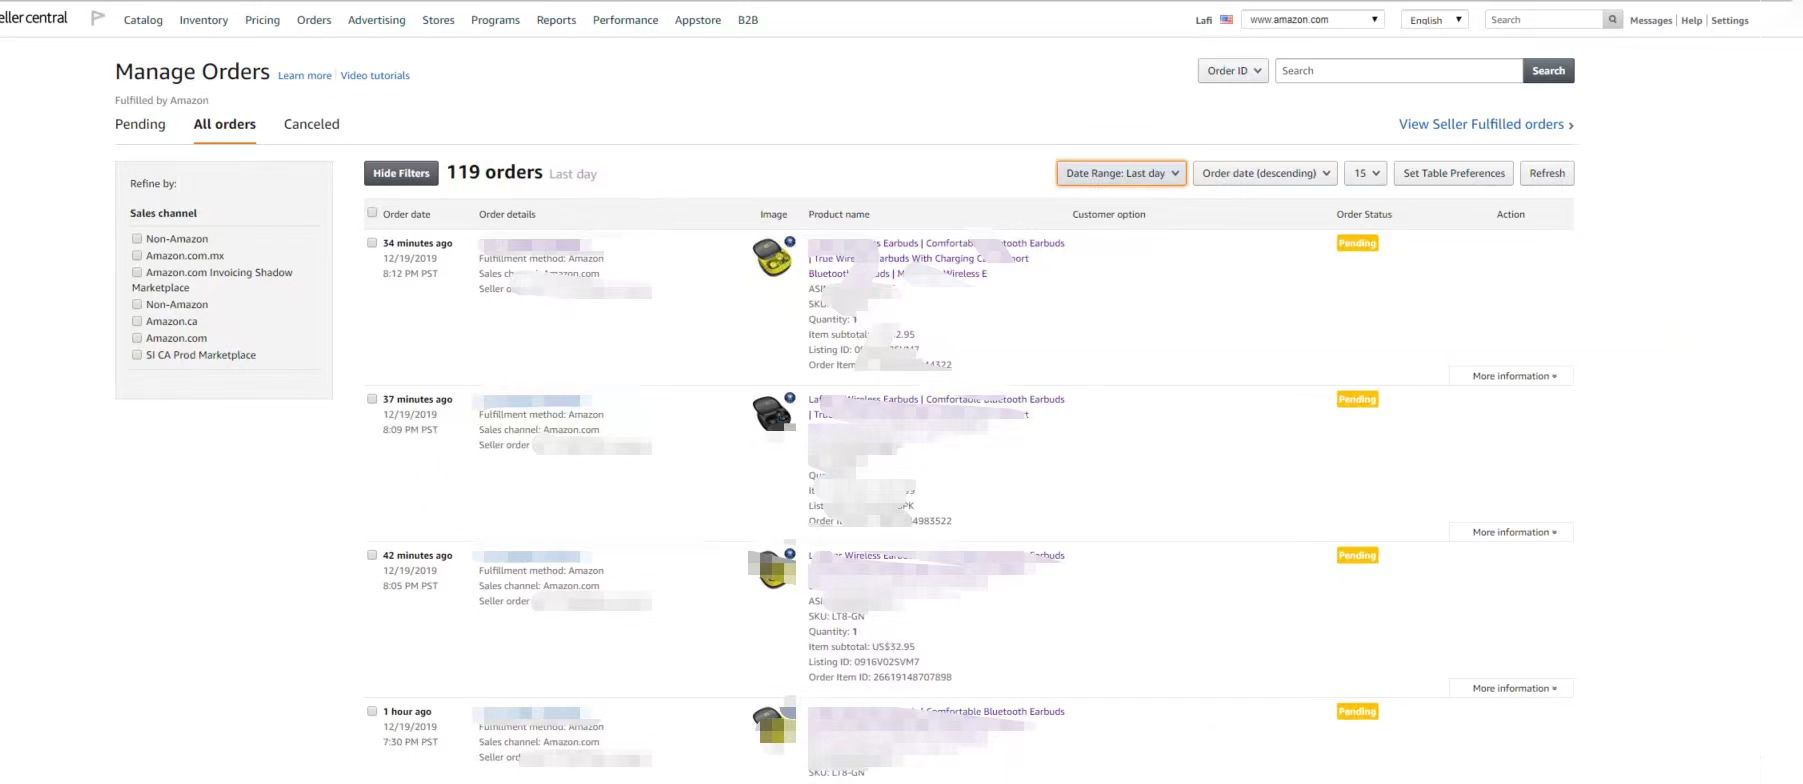
Task: Open the Inventory menu
Action: [x=204, y=20]
